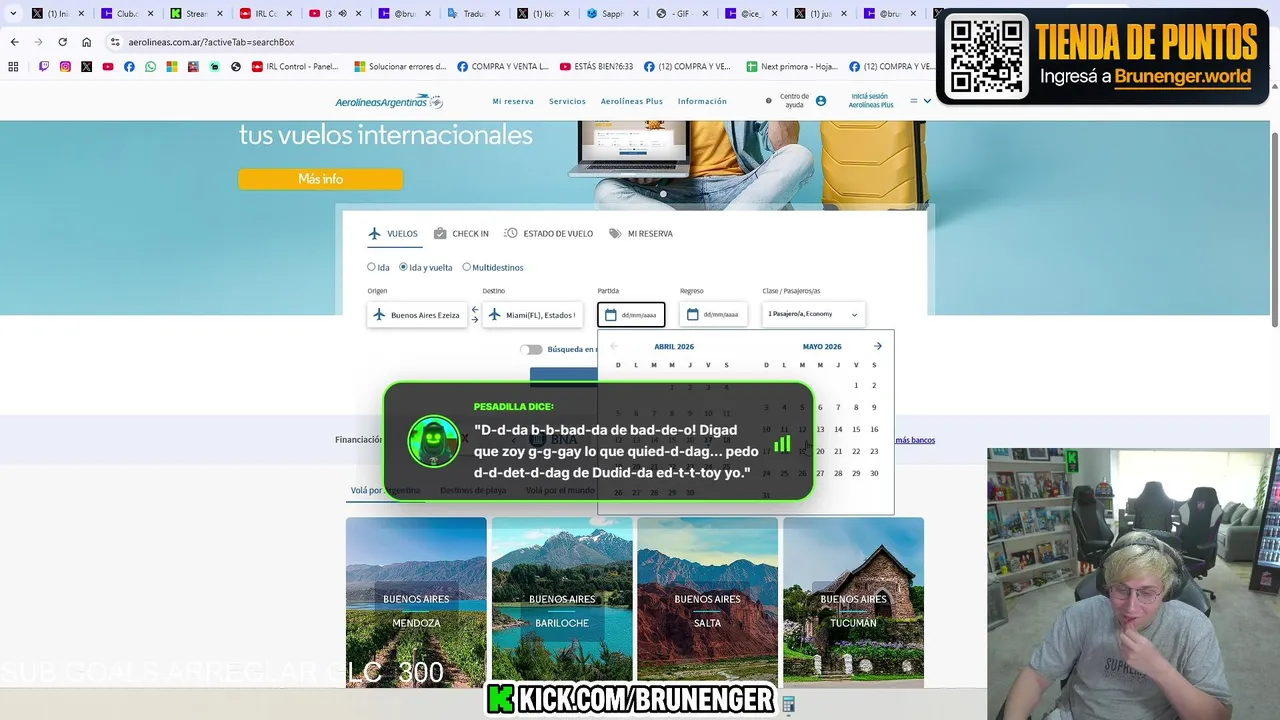This screenshot has height=720, width=1280.
Task: Click the Regreso date input field
Action: 713,315
